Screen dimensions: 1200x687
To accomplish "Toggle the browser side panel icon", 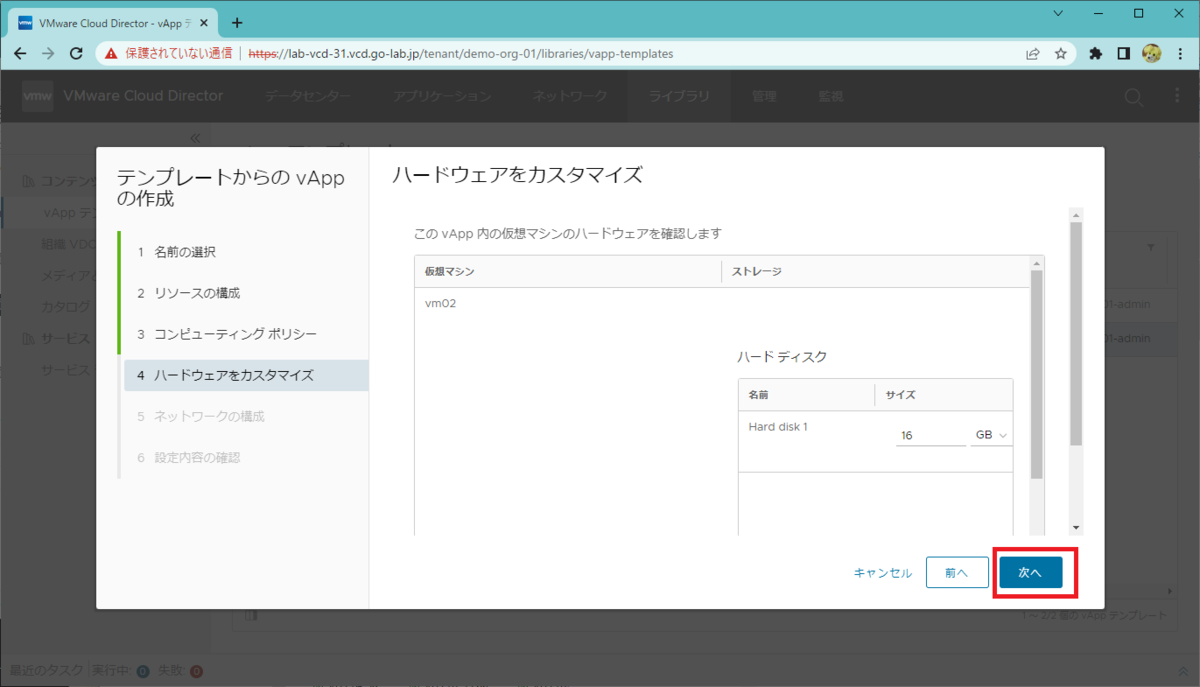I will coord(1124,54).
